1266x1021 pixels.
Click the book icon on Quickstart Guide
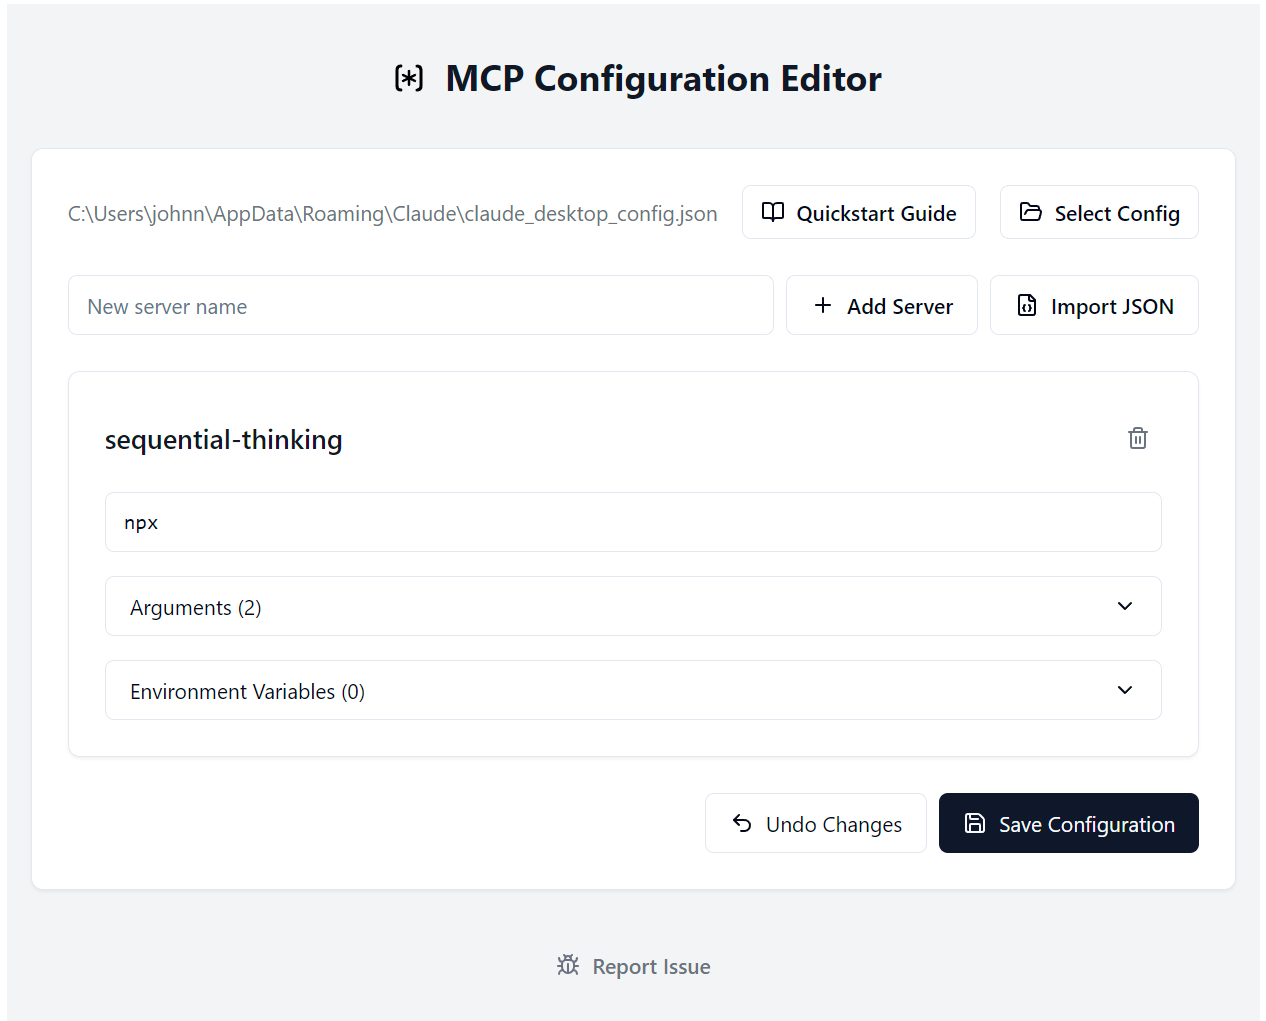[x=772, y=212]
